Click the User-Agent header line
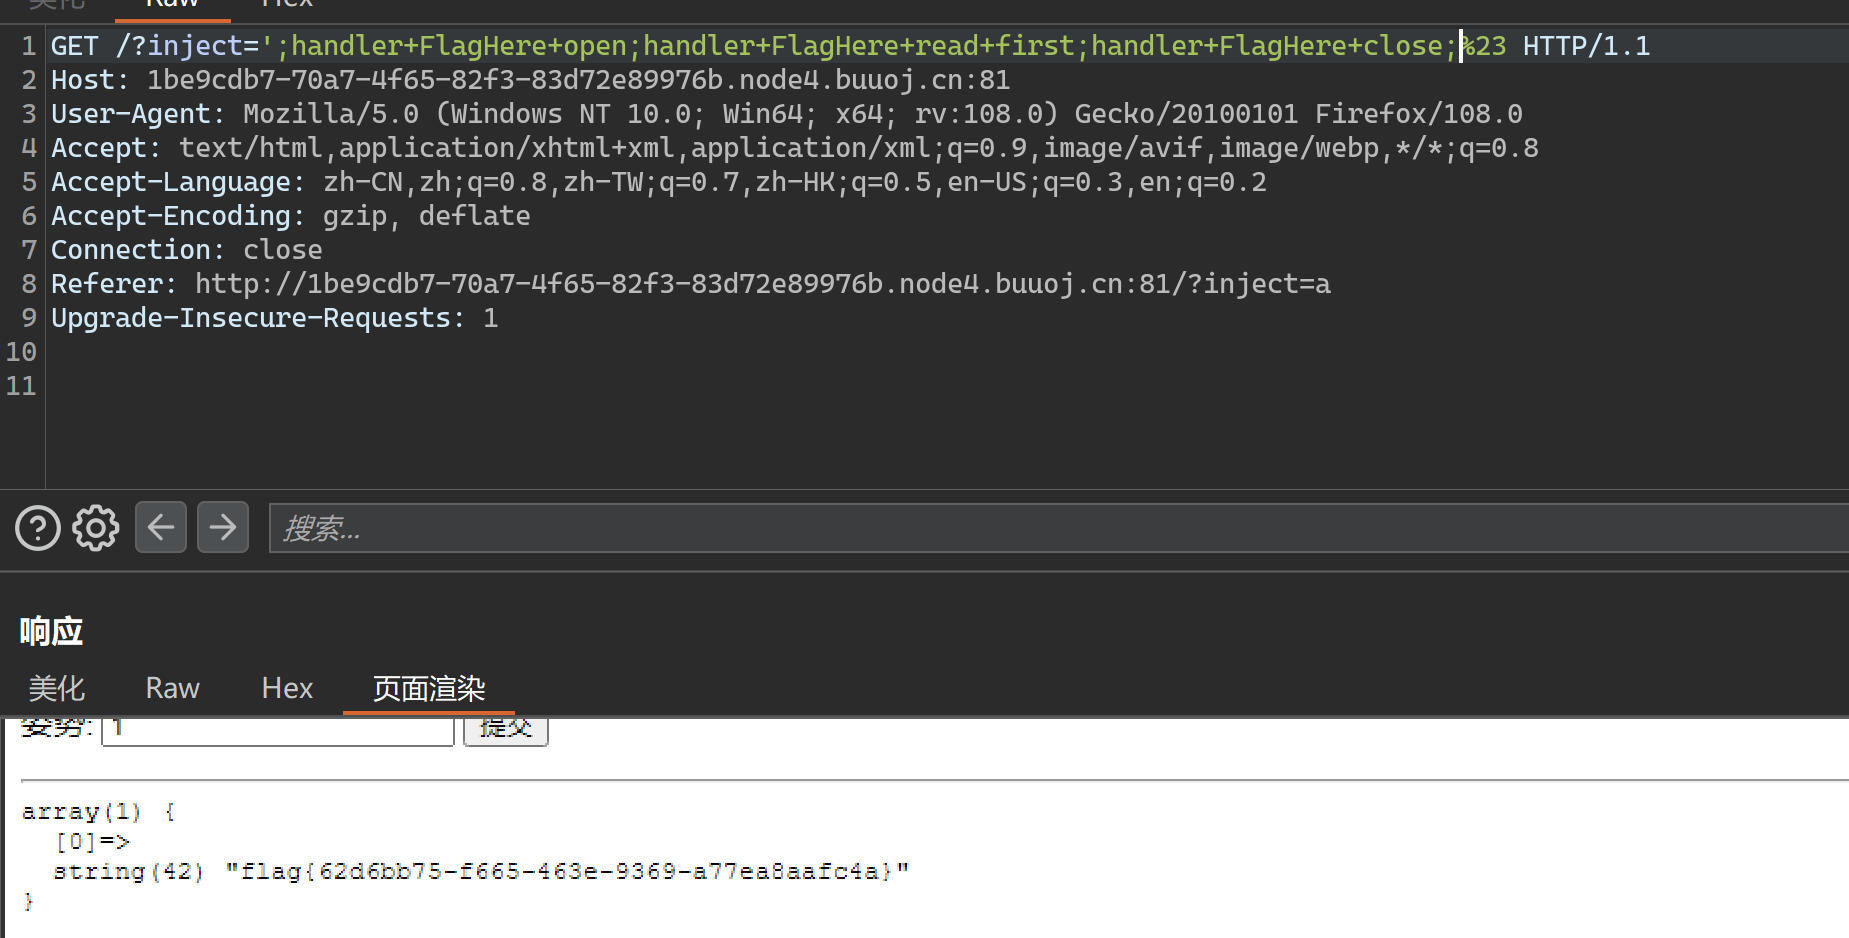The height and width of the screenshot is (938, 1849). (x=786, y=114)
